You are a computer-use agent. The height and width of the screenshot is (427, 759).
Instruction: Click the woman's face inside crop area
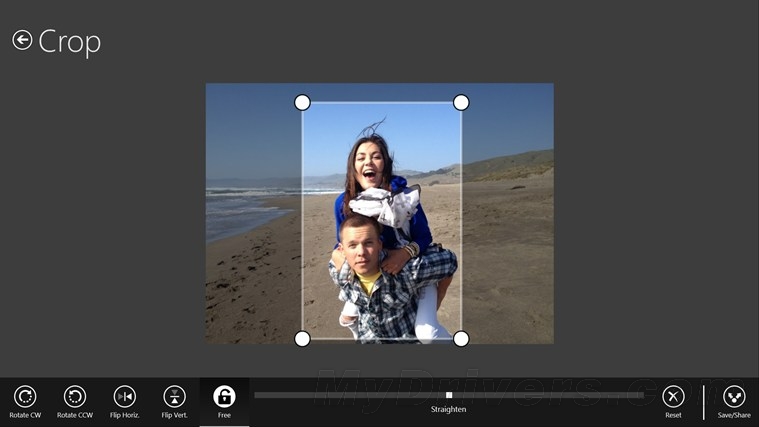click(x=368, y=165)
